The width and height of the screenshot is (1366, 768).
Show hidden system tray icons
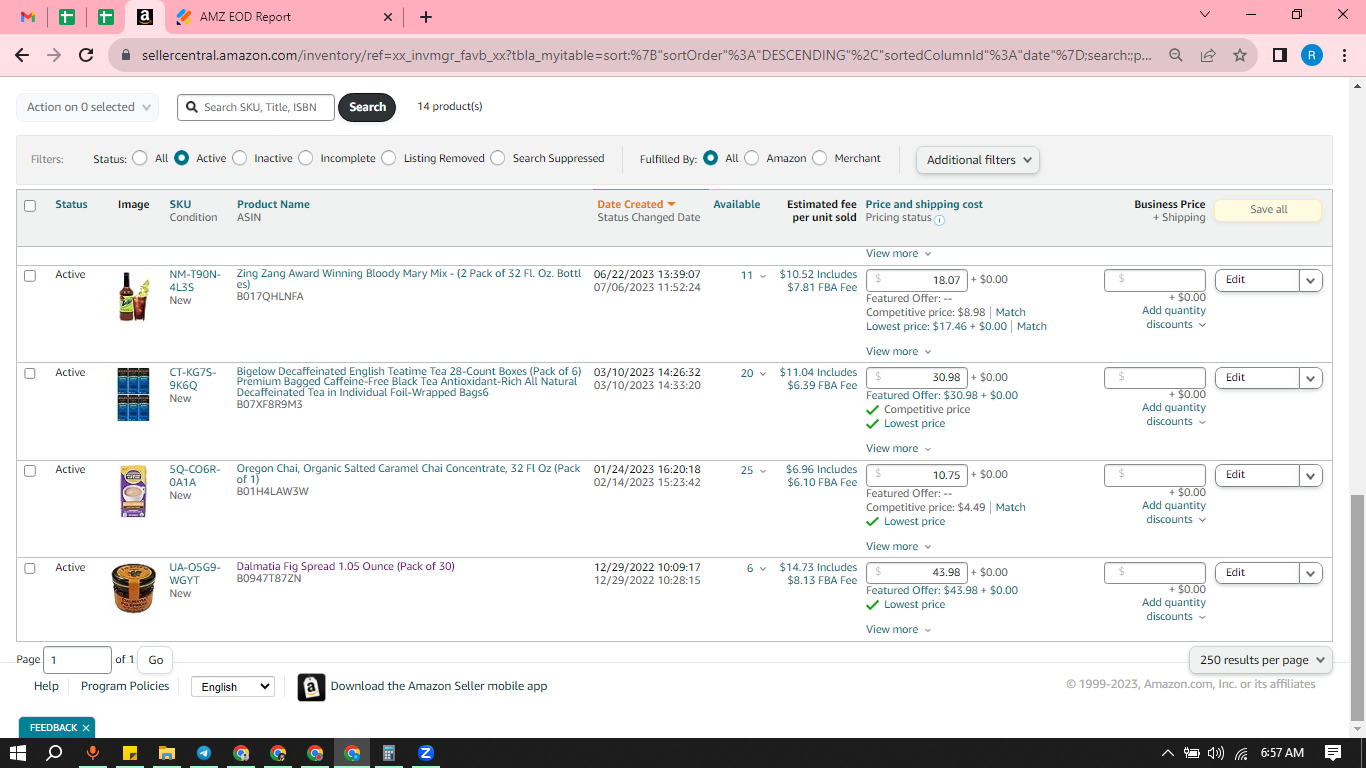[1167, 753]
